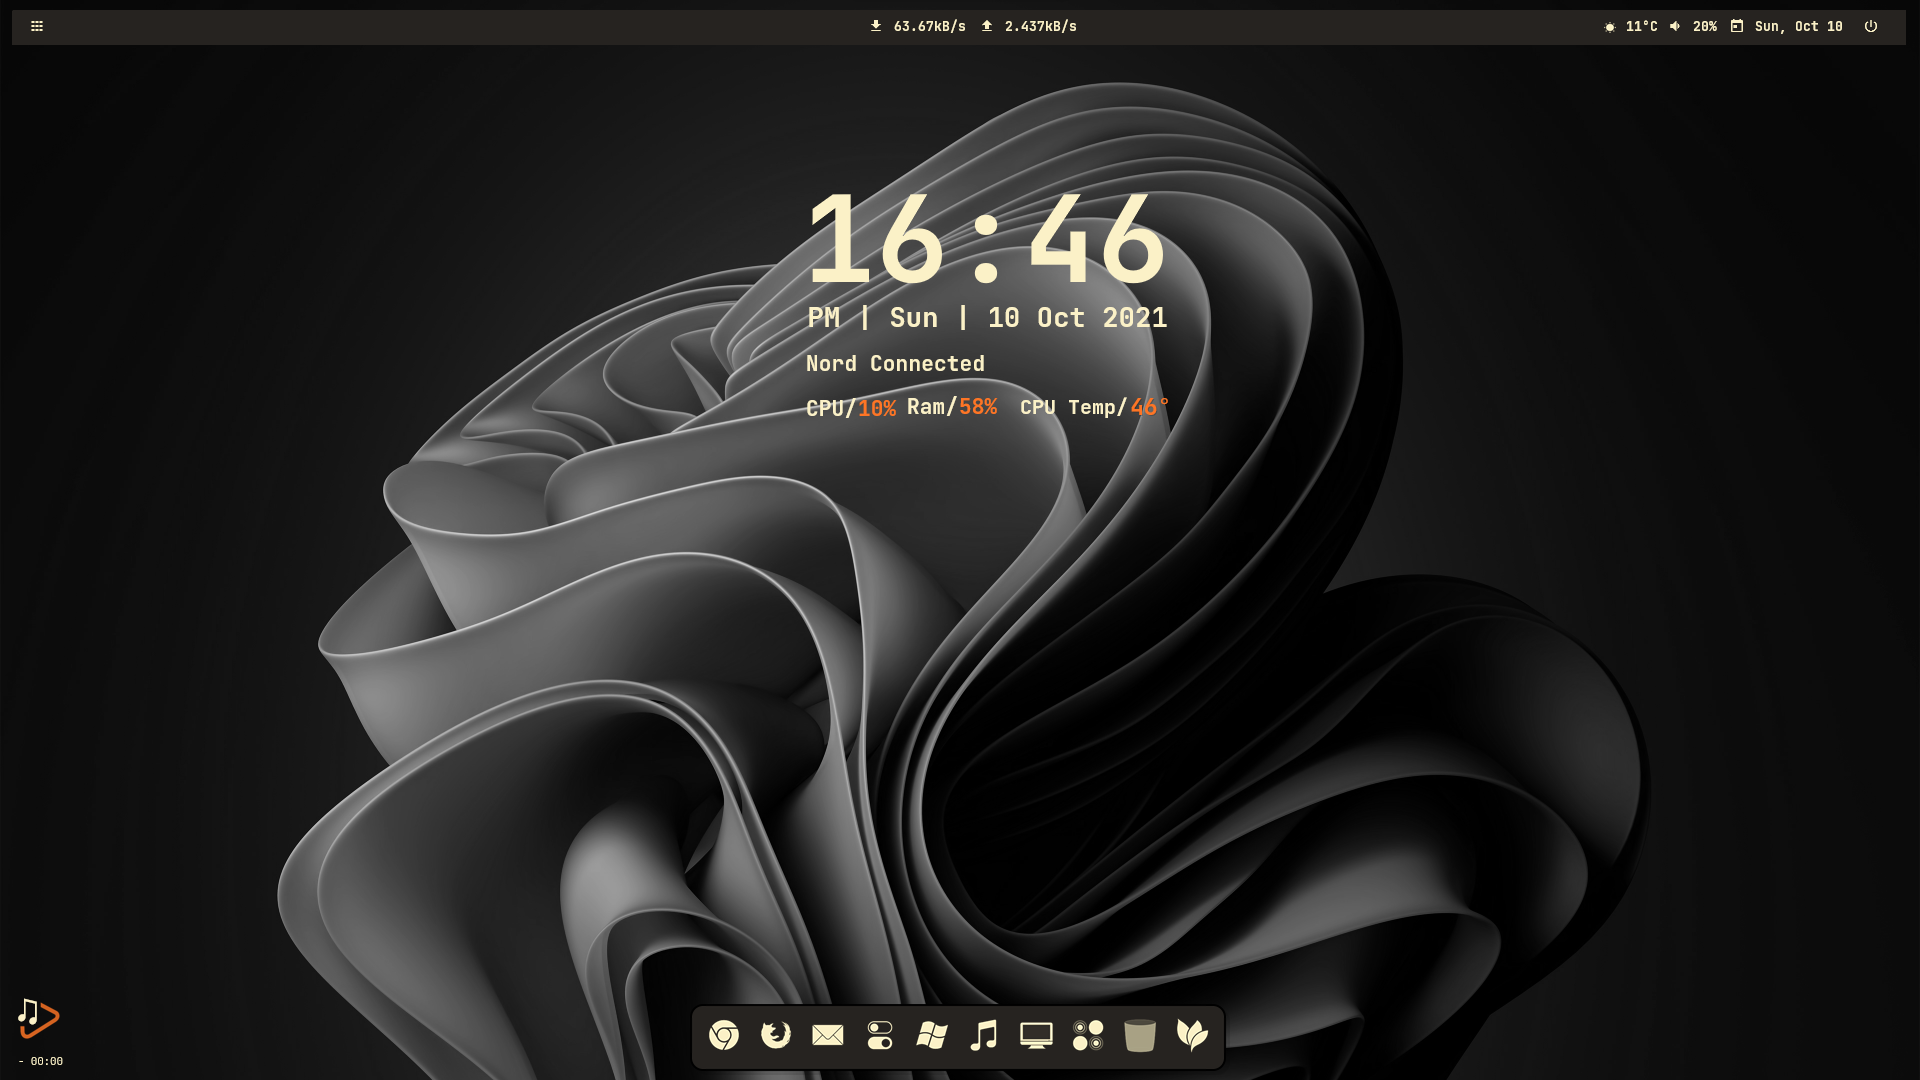The image size is (1920, 1080).
Task: Open the music note app
Action: (x=984, y=1035)
